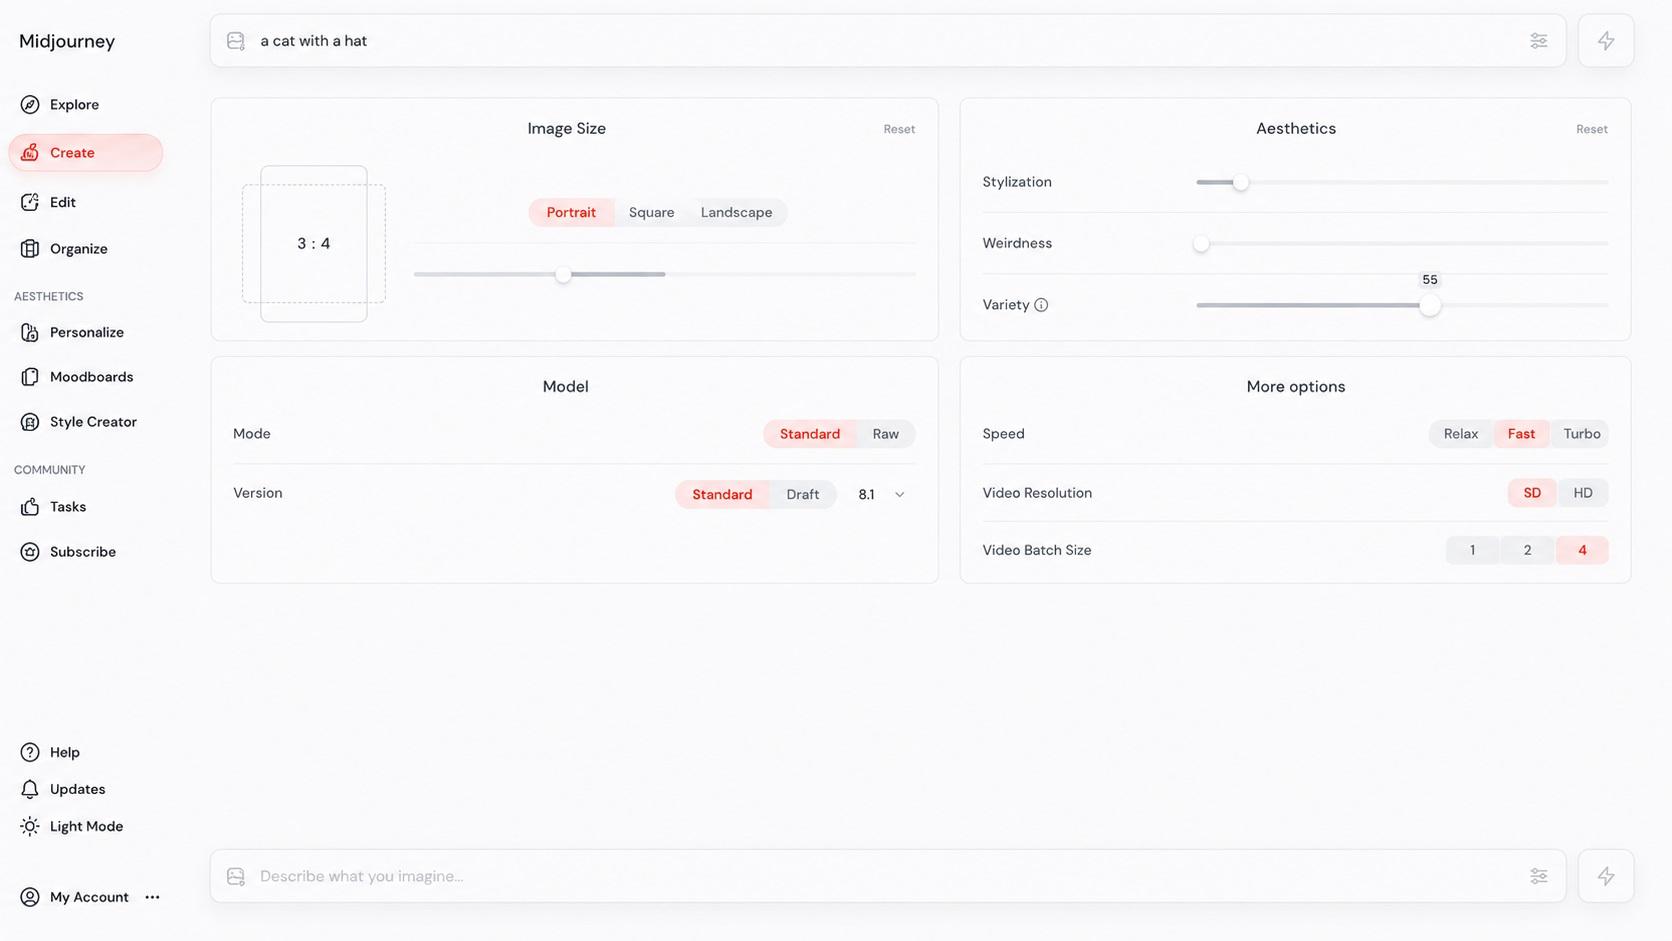Click the Updates bell icon
The height and width of the screenshot is (941, 1672).
coord(30,789)
